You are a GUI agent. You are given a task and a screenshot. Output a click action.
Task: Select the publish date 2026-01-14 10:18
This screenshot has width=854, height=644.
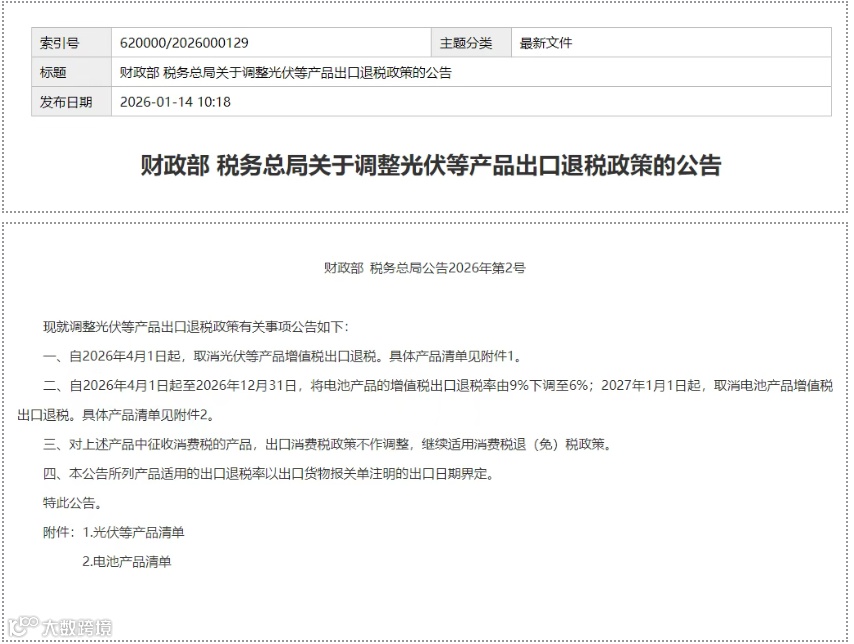[175, 102]
